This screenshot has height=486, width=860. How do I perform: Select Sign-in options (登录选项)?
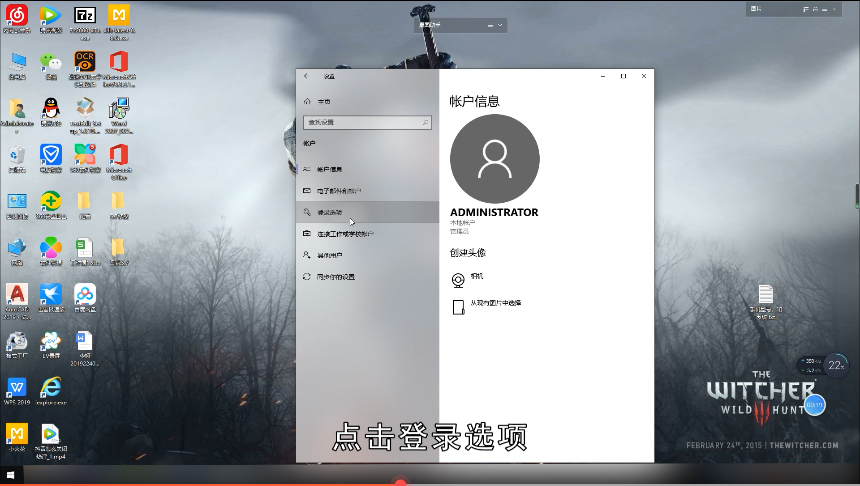pos(367,212)
